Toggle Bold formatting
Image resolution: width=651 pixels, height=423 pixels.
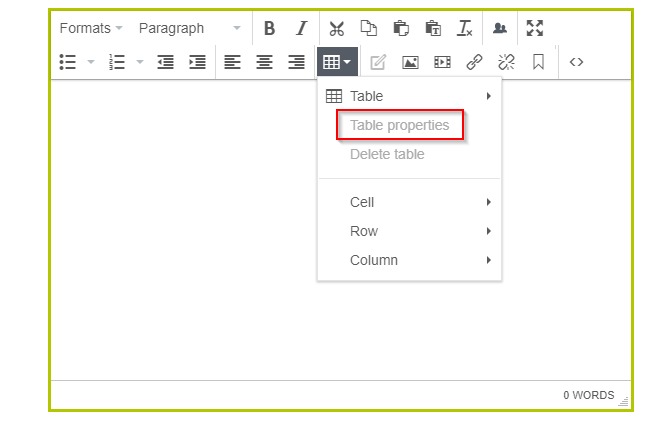tap(269, 29)
